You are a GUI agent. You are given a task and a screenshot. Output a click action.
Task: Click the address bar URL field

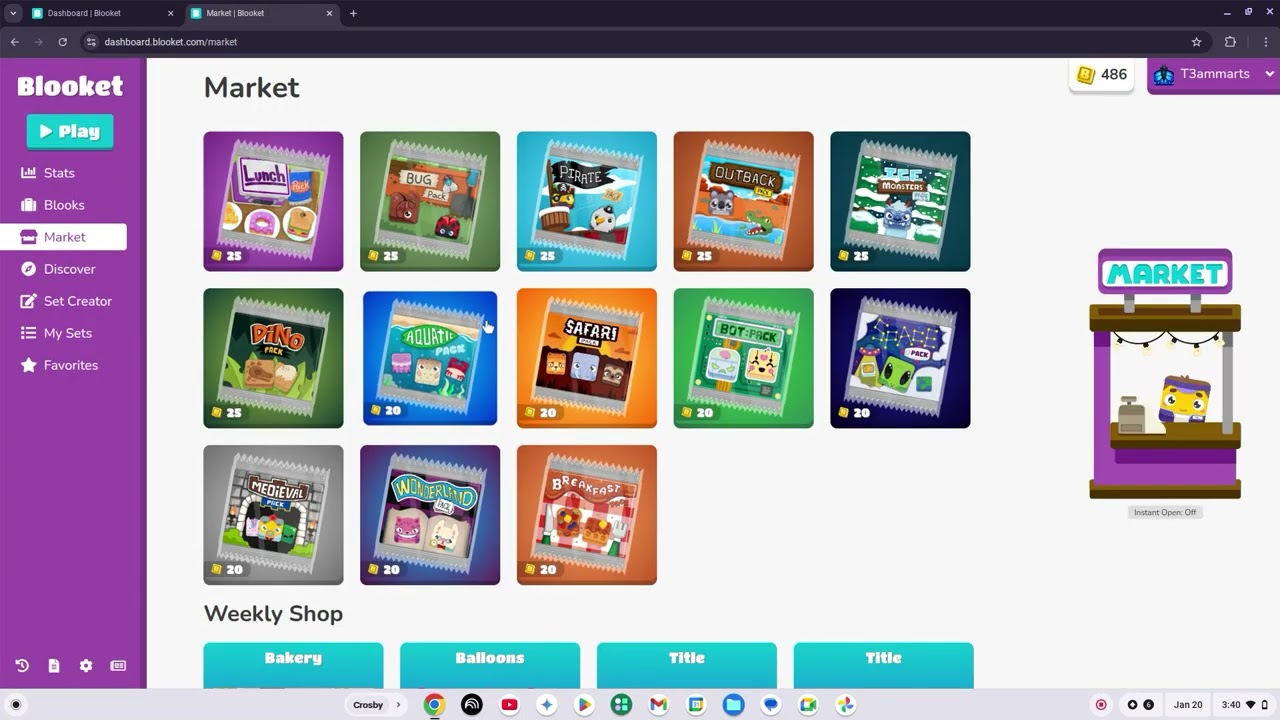(640, 42)
